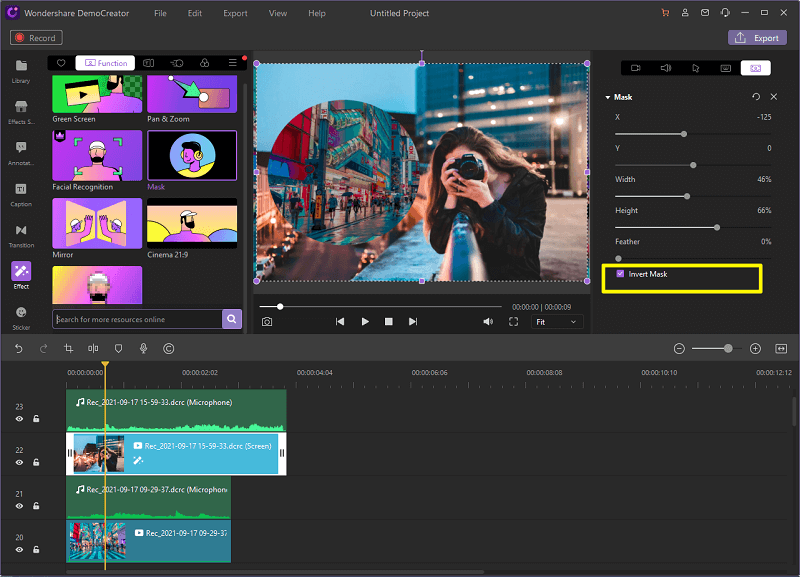The width and height of the screenshot is (800, 577).
Task: Click the marker shield icon
Action: coord(118,348)
